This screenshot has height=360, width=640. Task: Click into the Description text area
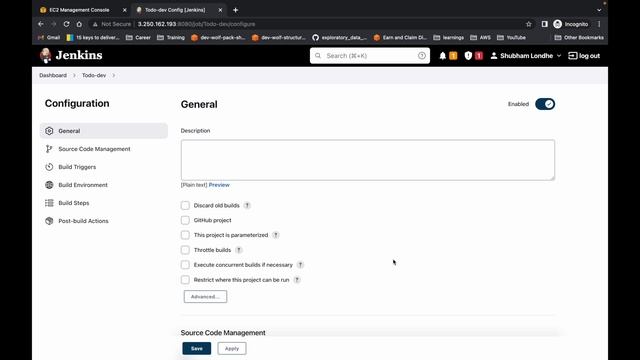tap(368, 160)
